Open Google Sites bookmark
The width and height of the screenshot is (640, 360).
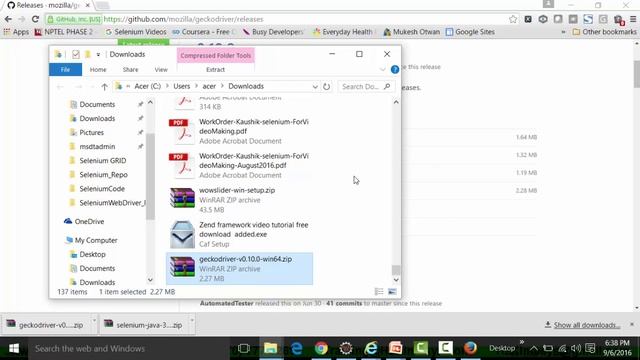pyautogui.click(x=470, y=32)
